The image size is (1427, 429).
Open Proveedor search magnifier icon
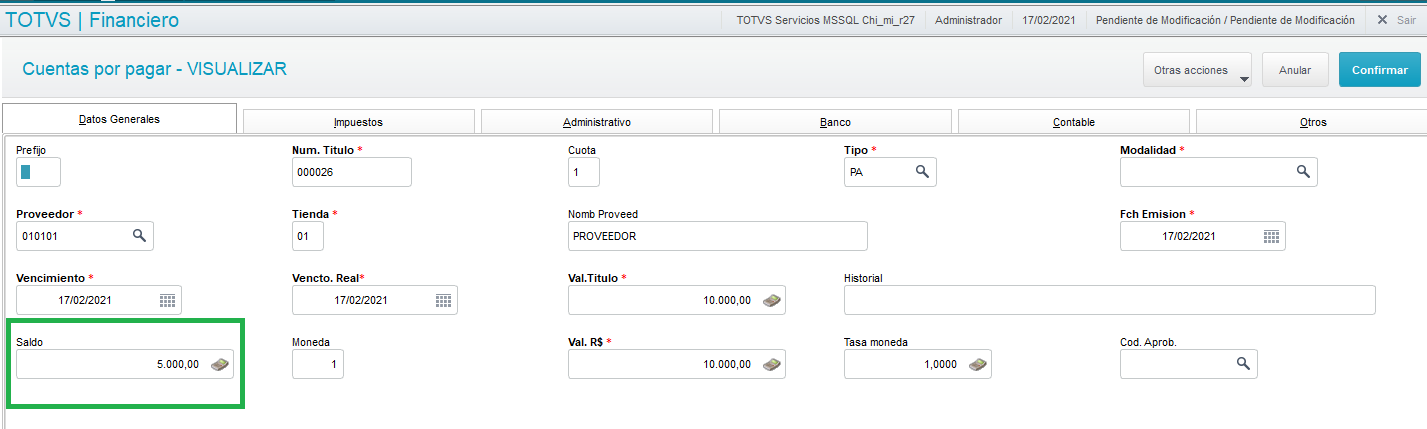(139, 236)
